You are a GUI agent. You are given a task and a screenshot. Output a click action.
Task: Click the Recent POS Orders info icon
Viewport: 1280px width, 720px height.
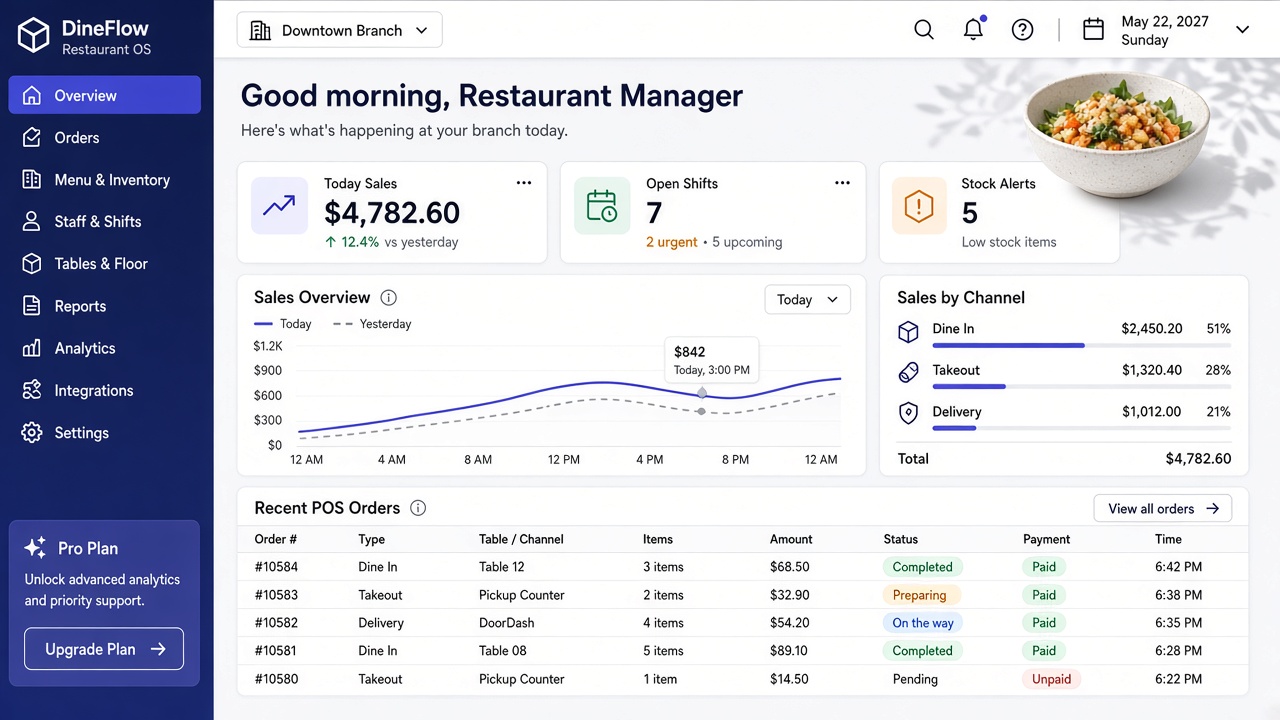tap(418, 508)
